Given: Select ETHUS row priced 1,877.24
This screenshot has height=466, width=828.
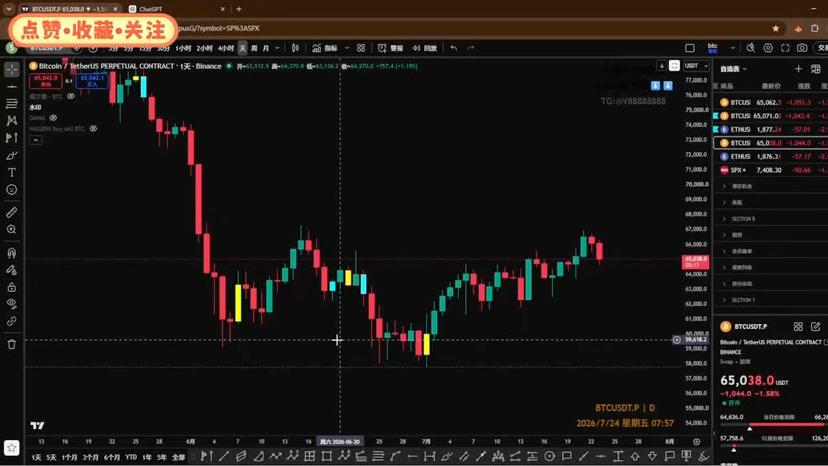Looking at the screenshot, I should (771, 129).
